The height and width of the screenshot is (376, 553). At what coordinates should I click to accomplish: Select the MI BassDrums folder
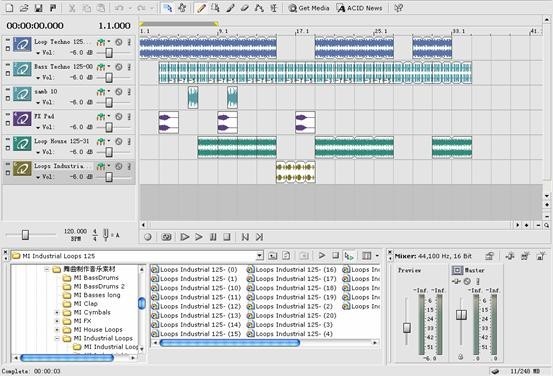click(91, 278)
